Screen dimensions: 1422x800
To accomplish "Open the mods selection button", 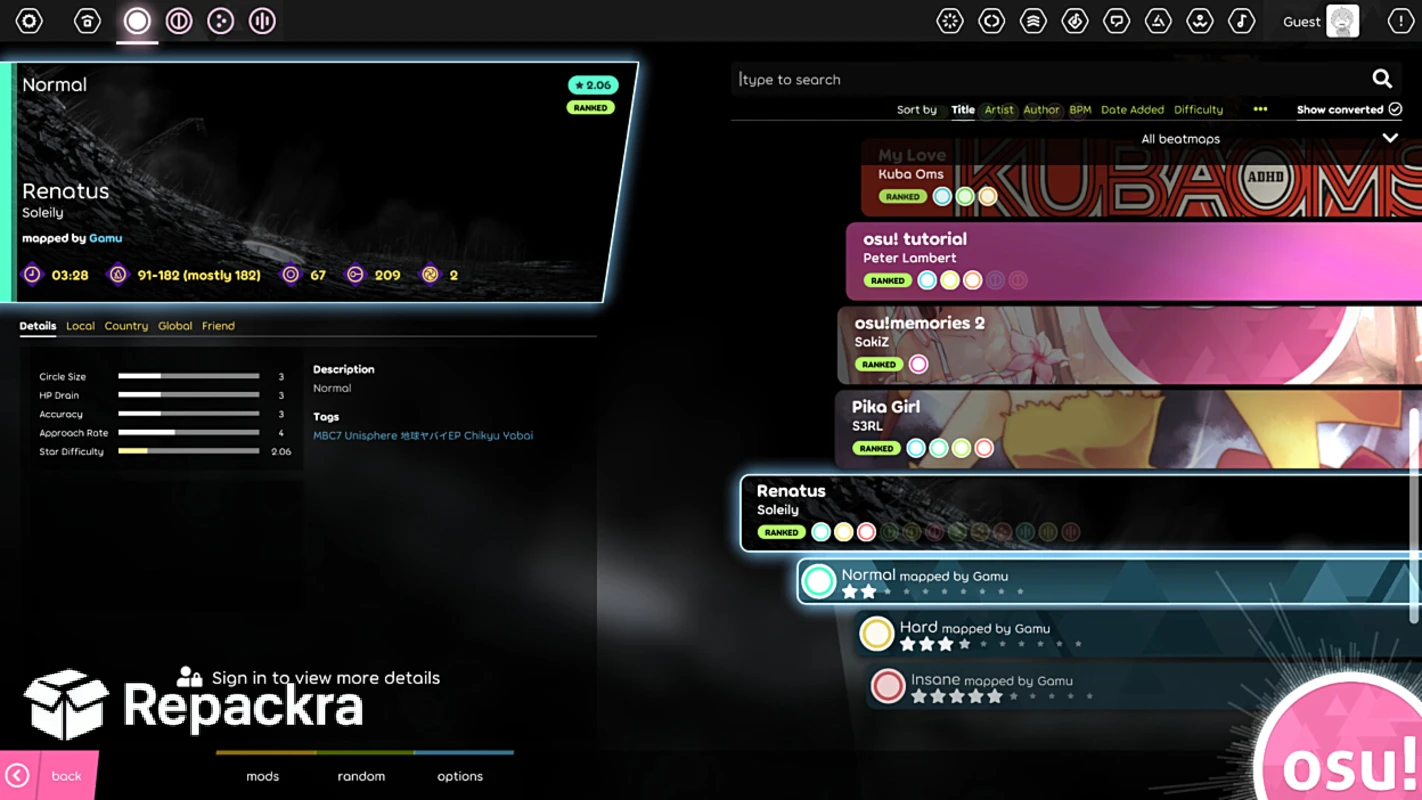I will [263, 776].
